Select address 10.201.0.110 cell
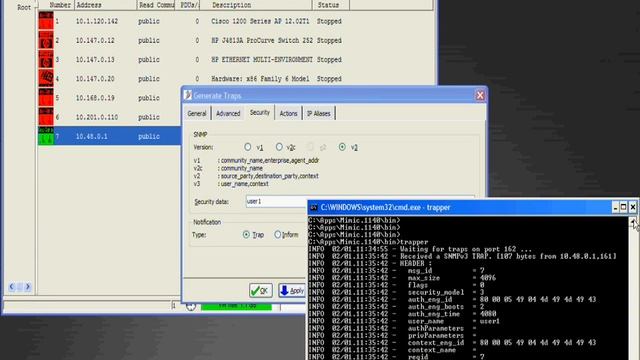The height and width of the screenshot is (360, 640). click(97, 117)
